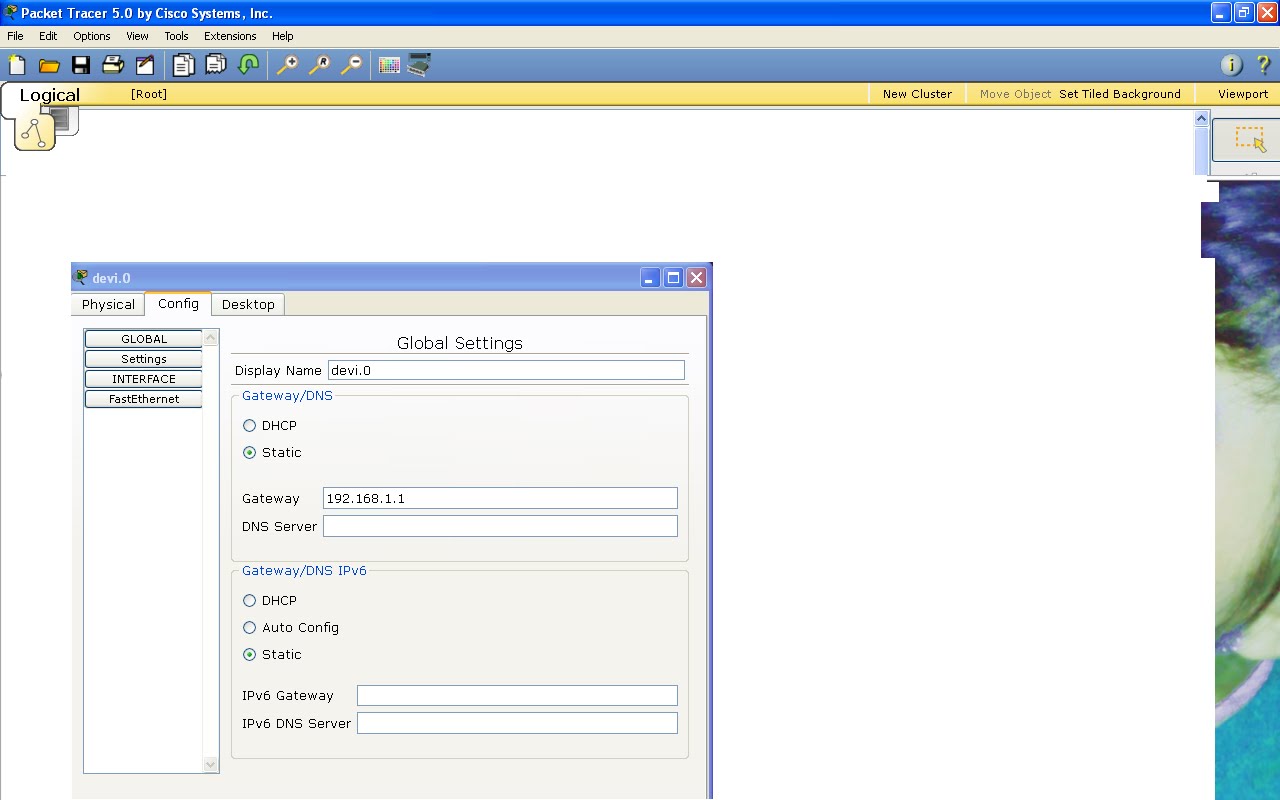The image size is (1280, 800).
Task: Click config sidebar scroll up arrow
Action: [211, 337]
